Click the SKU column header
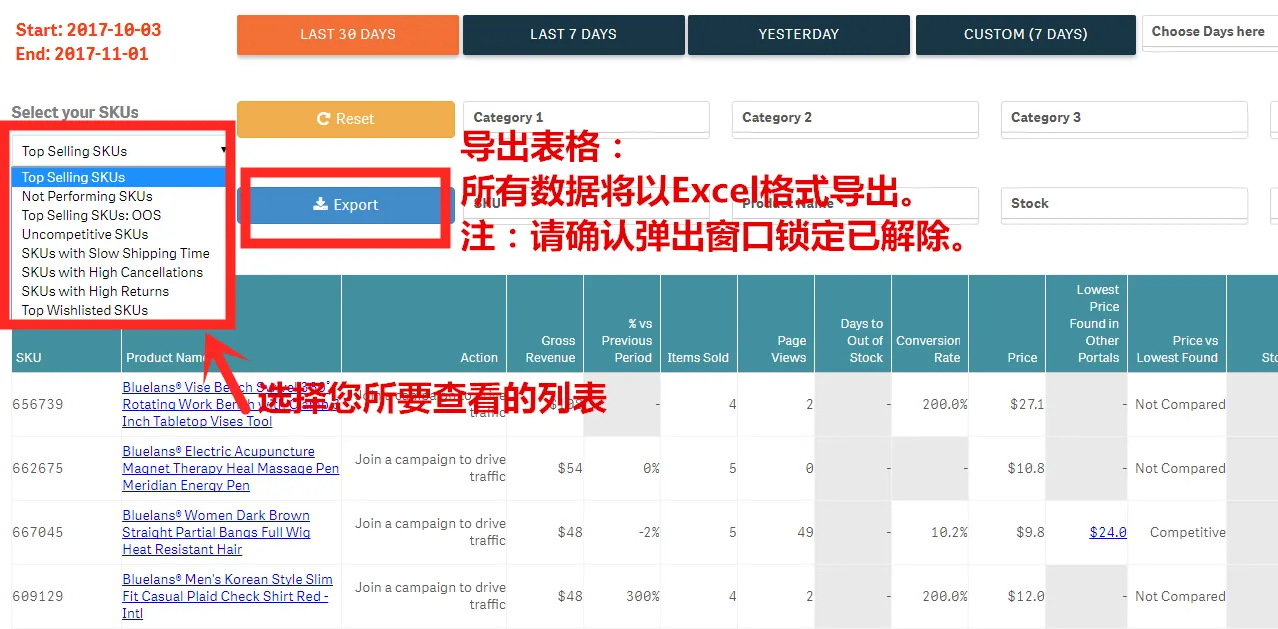Screen dimensions: 1278x629 [29, 357]
